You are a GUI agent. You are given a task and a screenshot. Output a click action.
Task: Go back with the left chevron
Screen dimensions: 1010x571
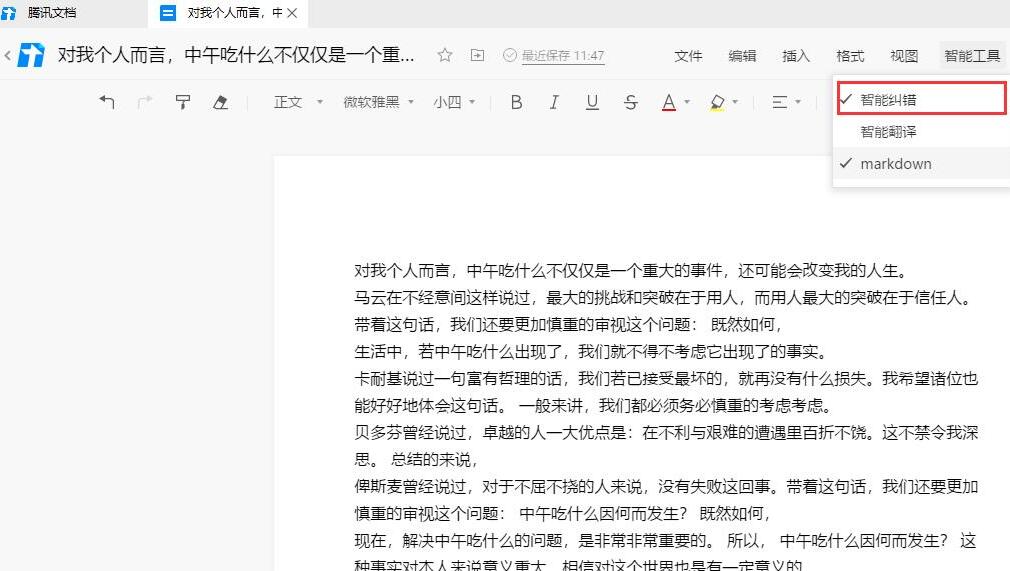point(7,55)
